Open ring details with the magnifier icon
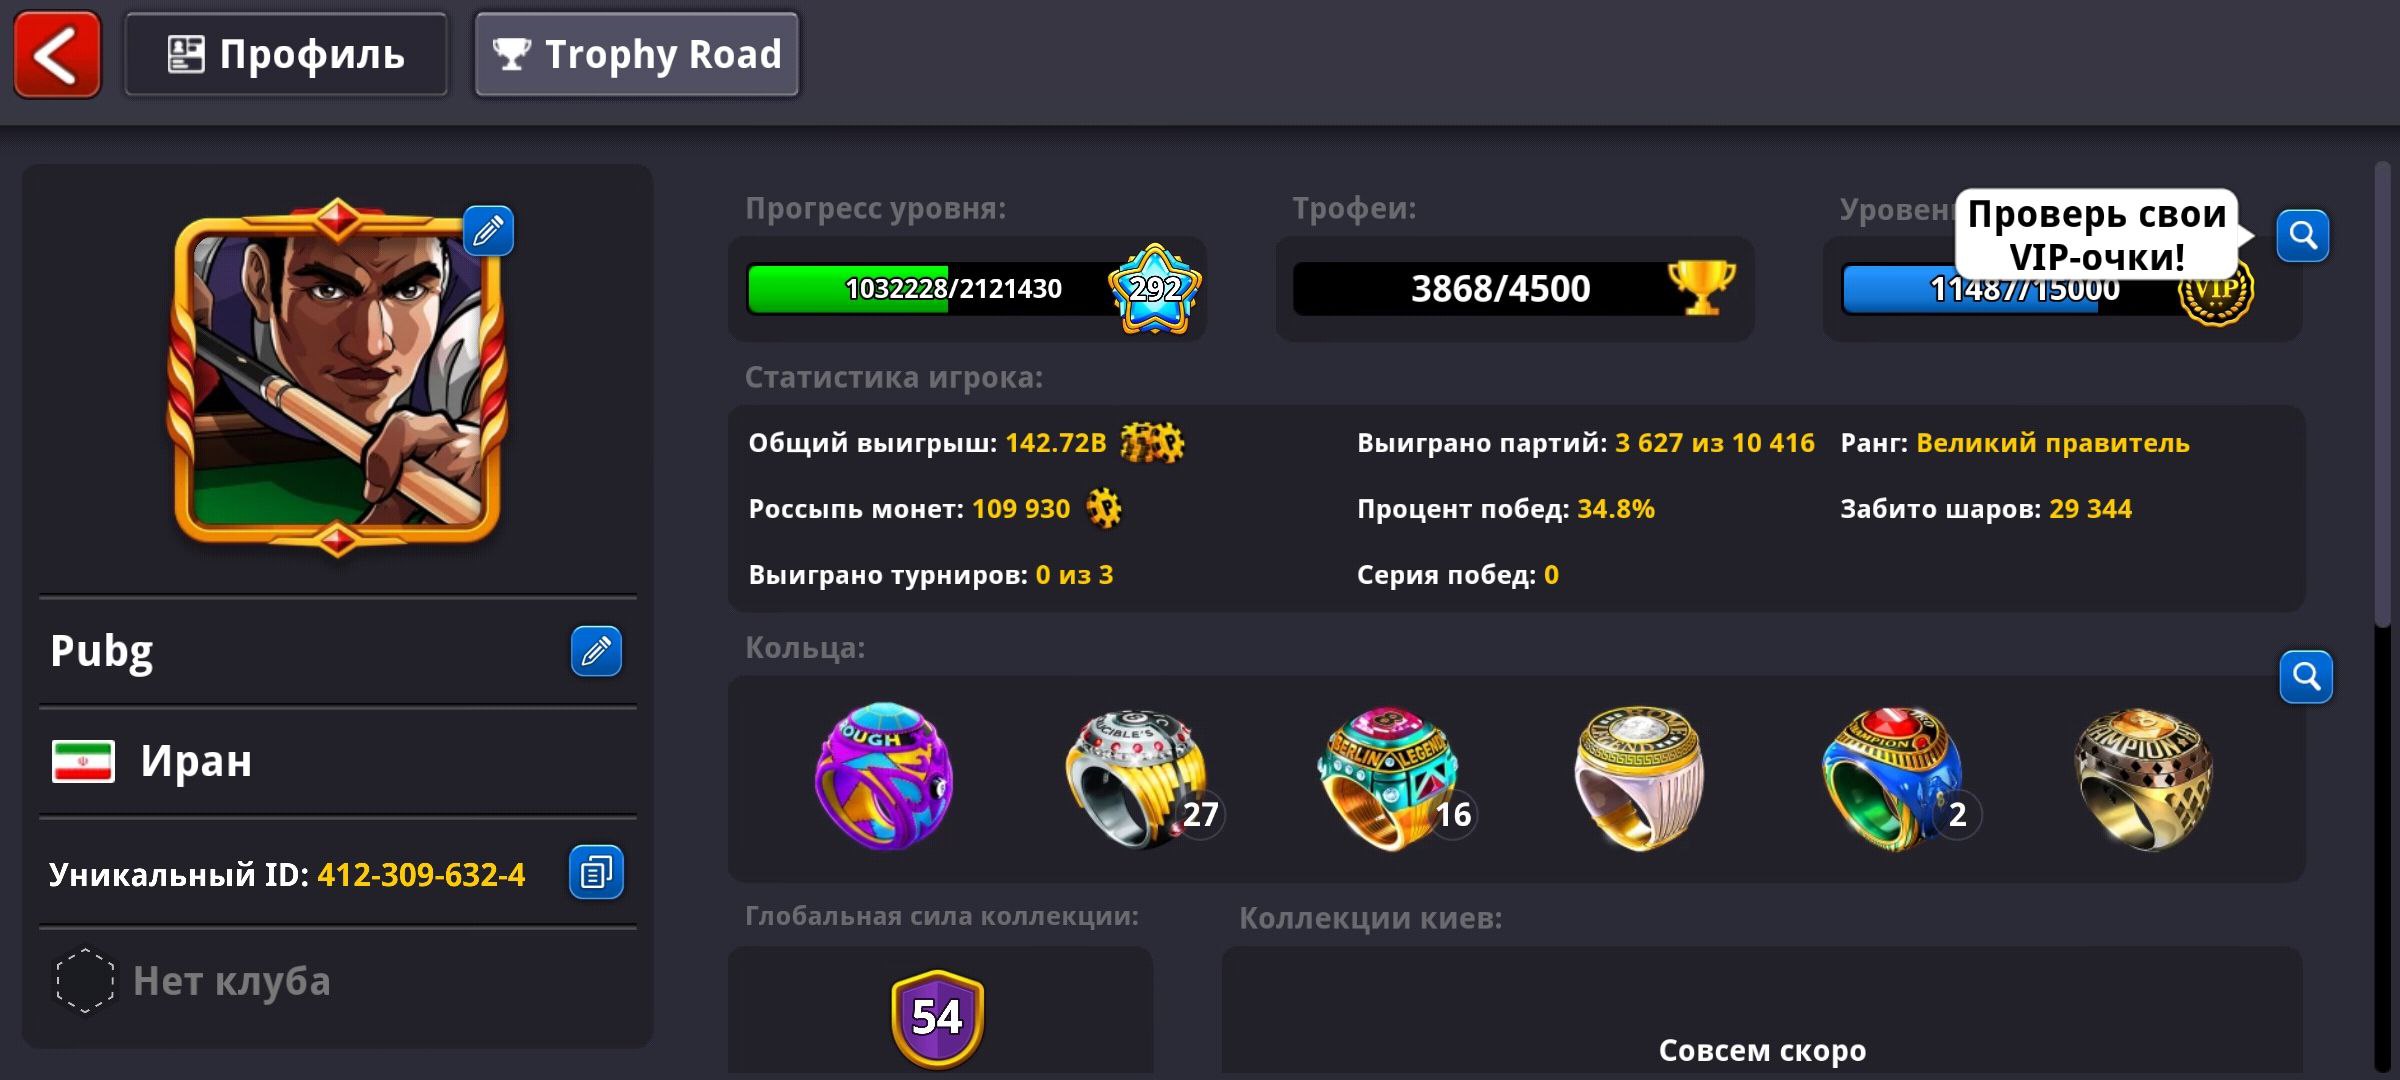 2306,677
